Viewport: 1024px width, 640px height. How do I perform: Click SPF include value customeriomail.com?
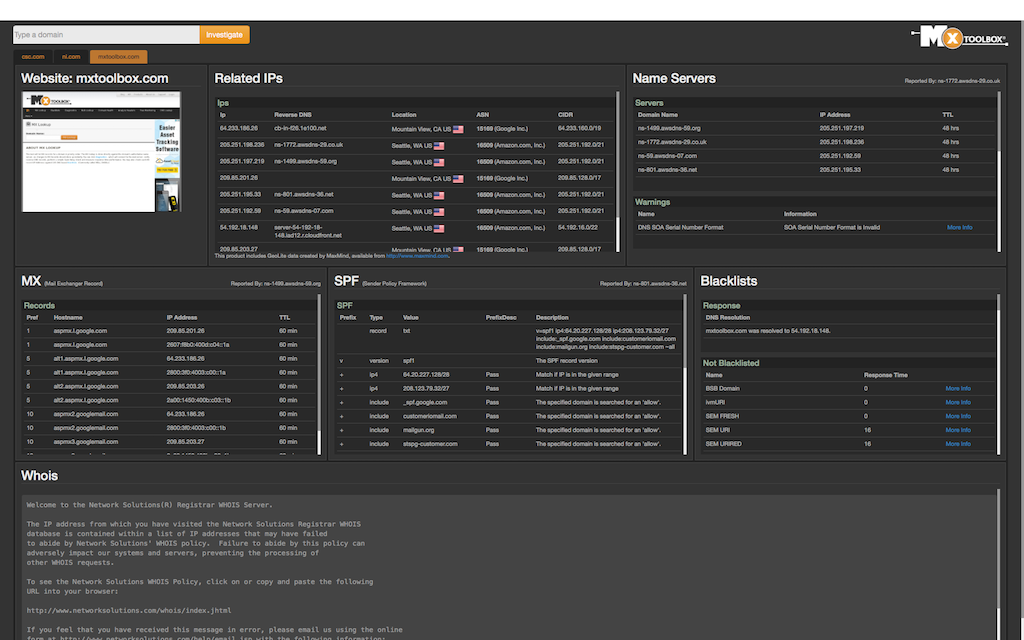coord(430,416)
